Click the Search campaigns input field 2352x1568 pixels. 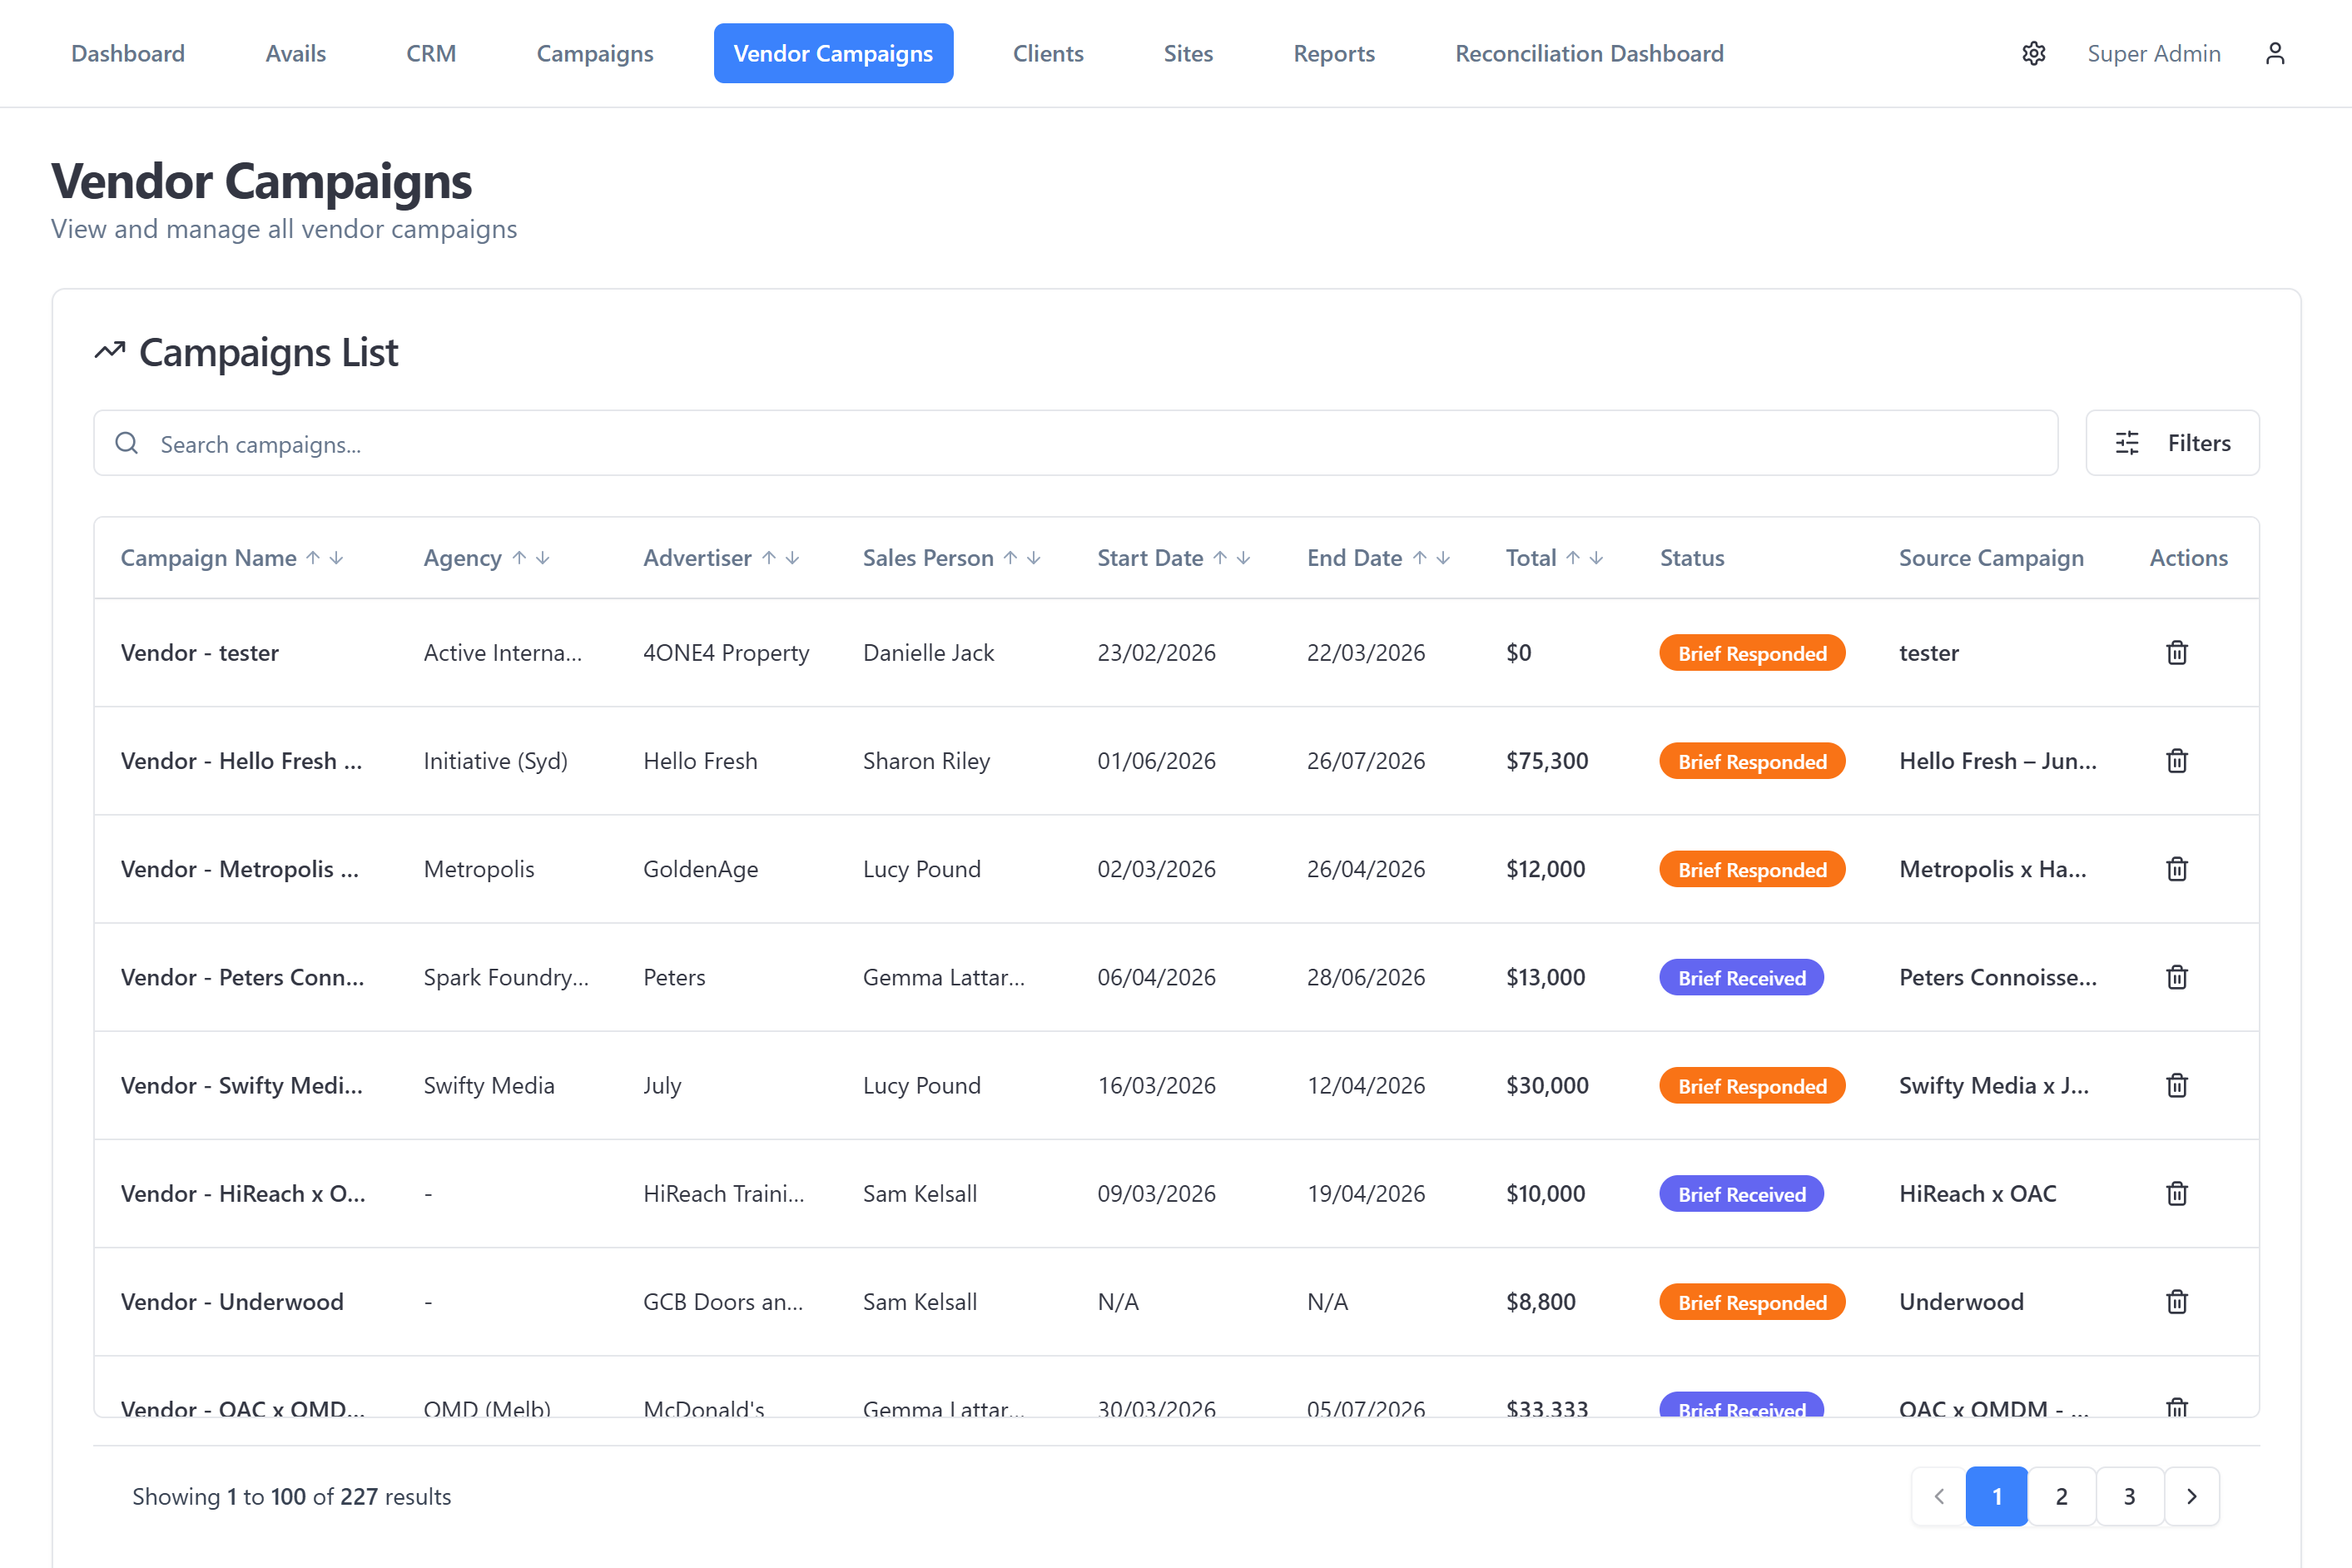pyautogui.click(x=1075, y=443)
